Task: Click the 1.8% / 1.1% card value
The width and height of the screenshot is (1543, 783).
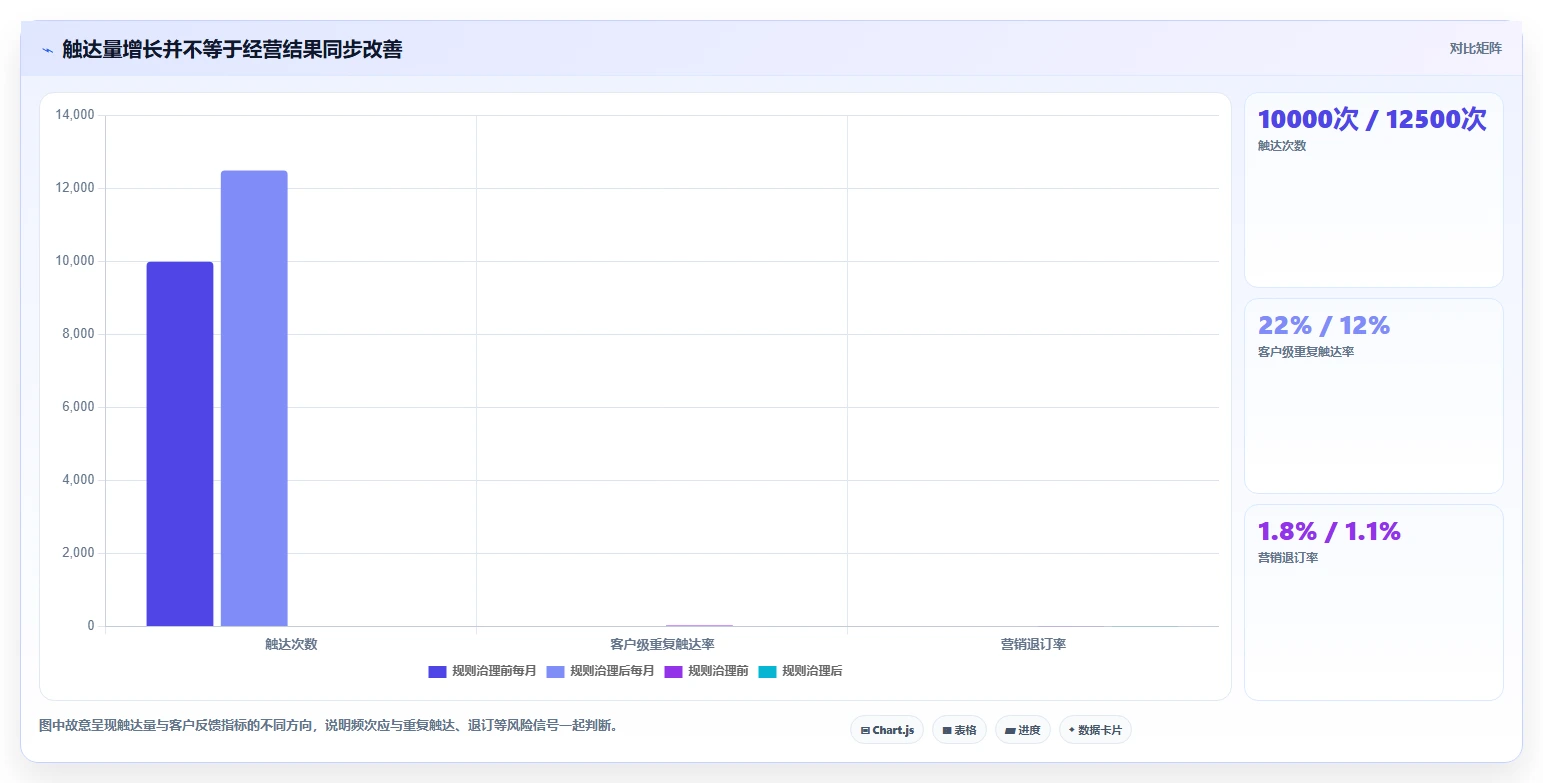Action: [1329, 531]
